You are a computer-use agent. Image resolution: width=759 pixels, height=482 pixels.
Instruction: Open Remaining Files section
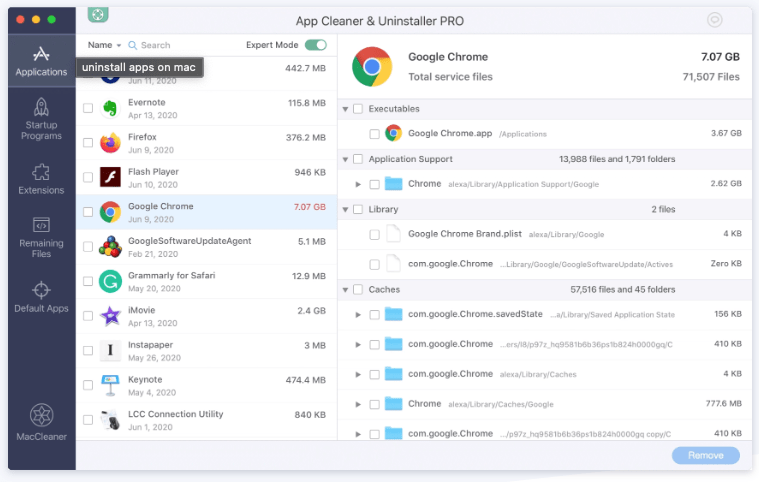coord(41,237)
